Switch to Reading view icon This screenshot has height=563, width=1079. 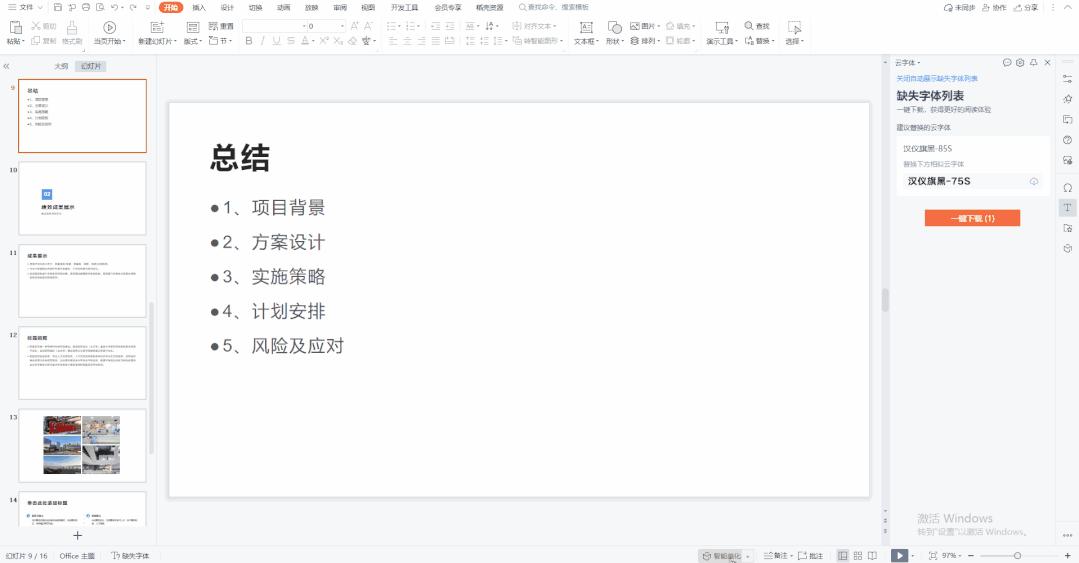pos(872,555)
